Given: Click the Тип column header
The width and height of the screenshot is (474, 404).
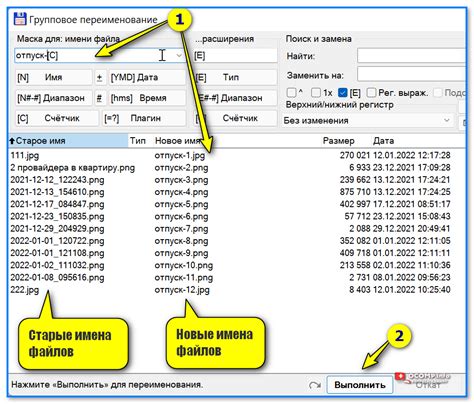Looking at the screenshot, I should click(138, 141).
